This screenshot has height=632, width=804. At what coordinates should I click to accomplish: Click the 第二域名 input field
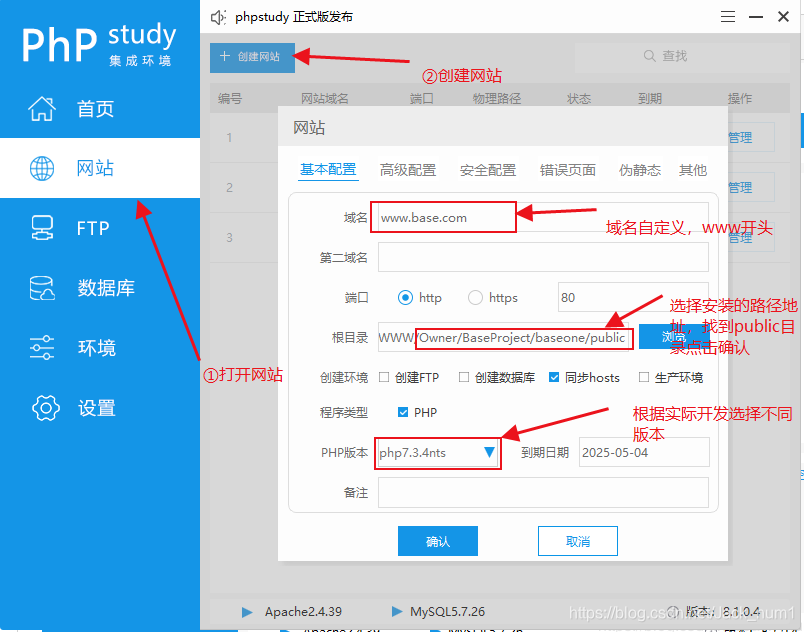click(x=543, y=257)
